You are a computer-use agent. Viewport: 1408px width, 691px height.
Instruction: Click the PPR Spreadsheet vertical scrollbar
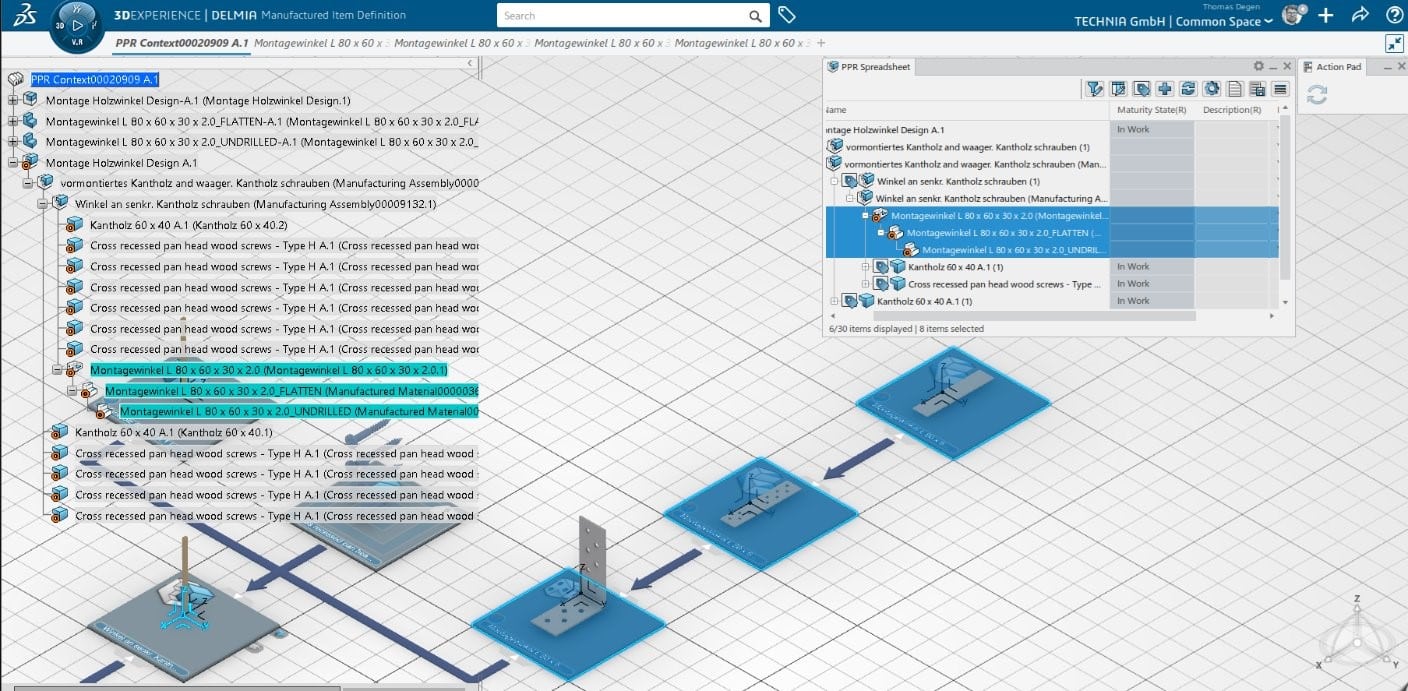[1286, 200]
